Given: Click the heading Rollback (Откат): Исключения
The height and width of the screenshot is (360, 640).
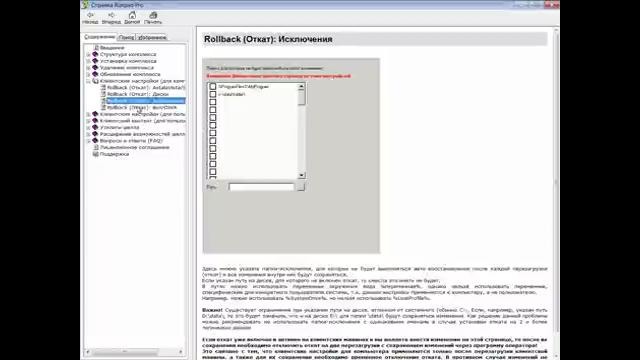Looking at the screenshot, I should [268, 39].
